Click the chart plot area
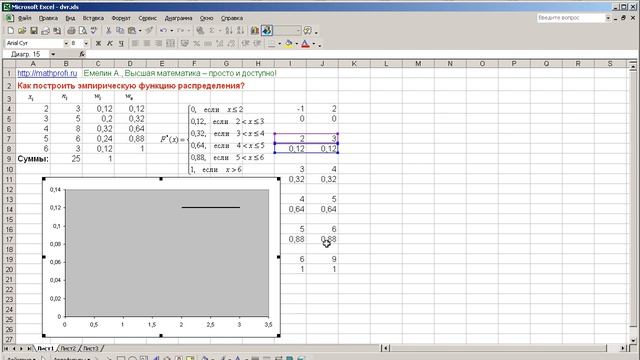Image resolution: width=640 pixels, height=360 pixels. pos(167,253)
